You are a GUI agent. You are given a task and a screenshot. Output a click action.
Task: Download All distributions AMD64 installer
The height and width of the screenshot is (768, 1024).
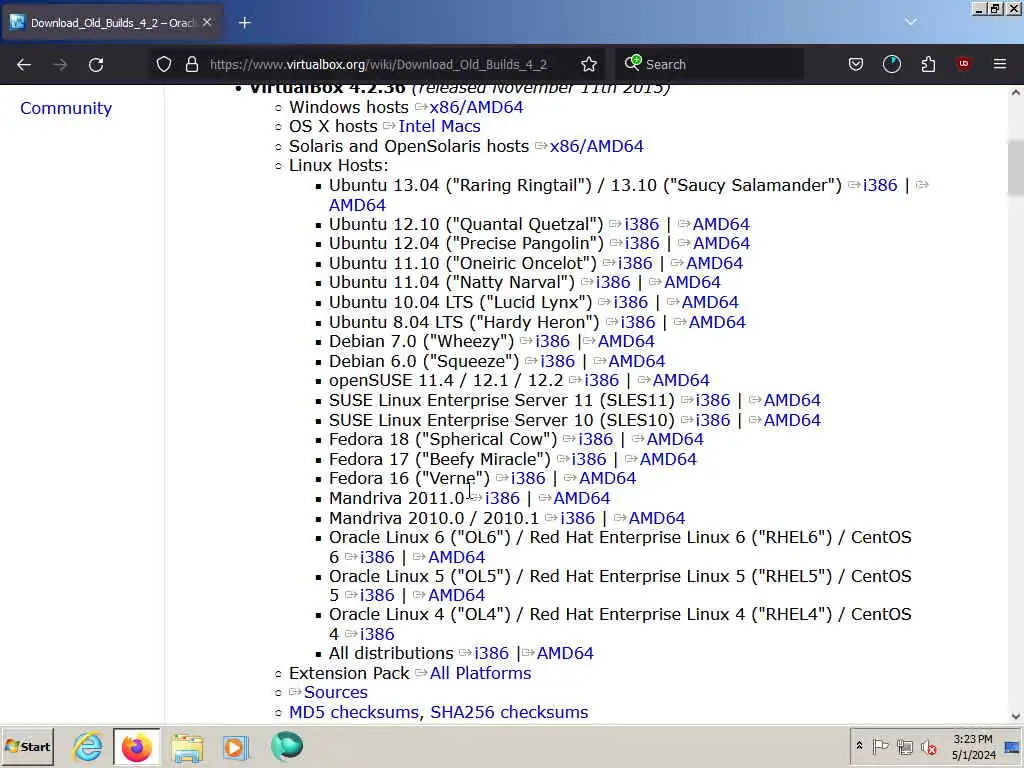pyautogui.click(x=565, y=653)
